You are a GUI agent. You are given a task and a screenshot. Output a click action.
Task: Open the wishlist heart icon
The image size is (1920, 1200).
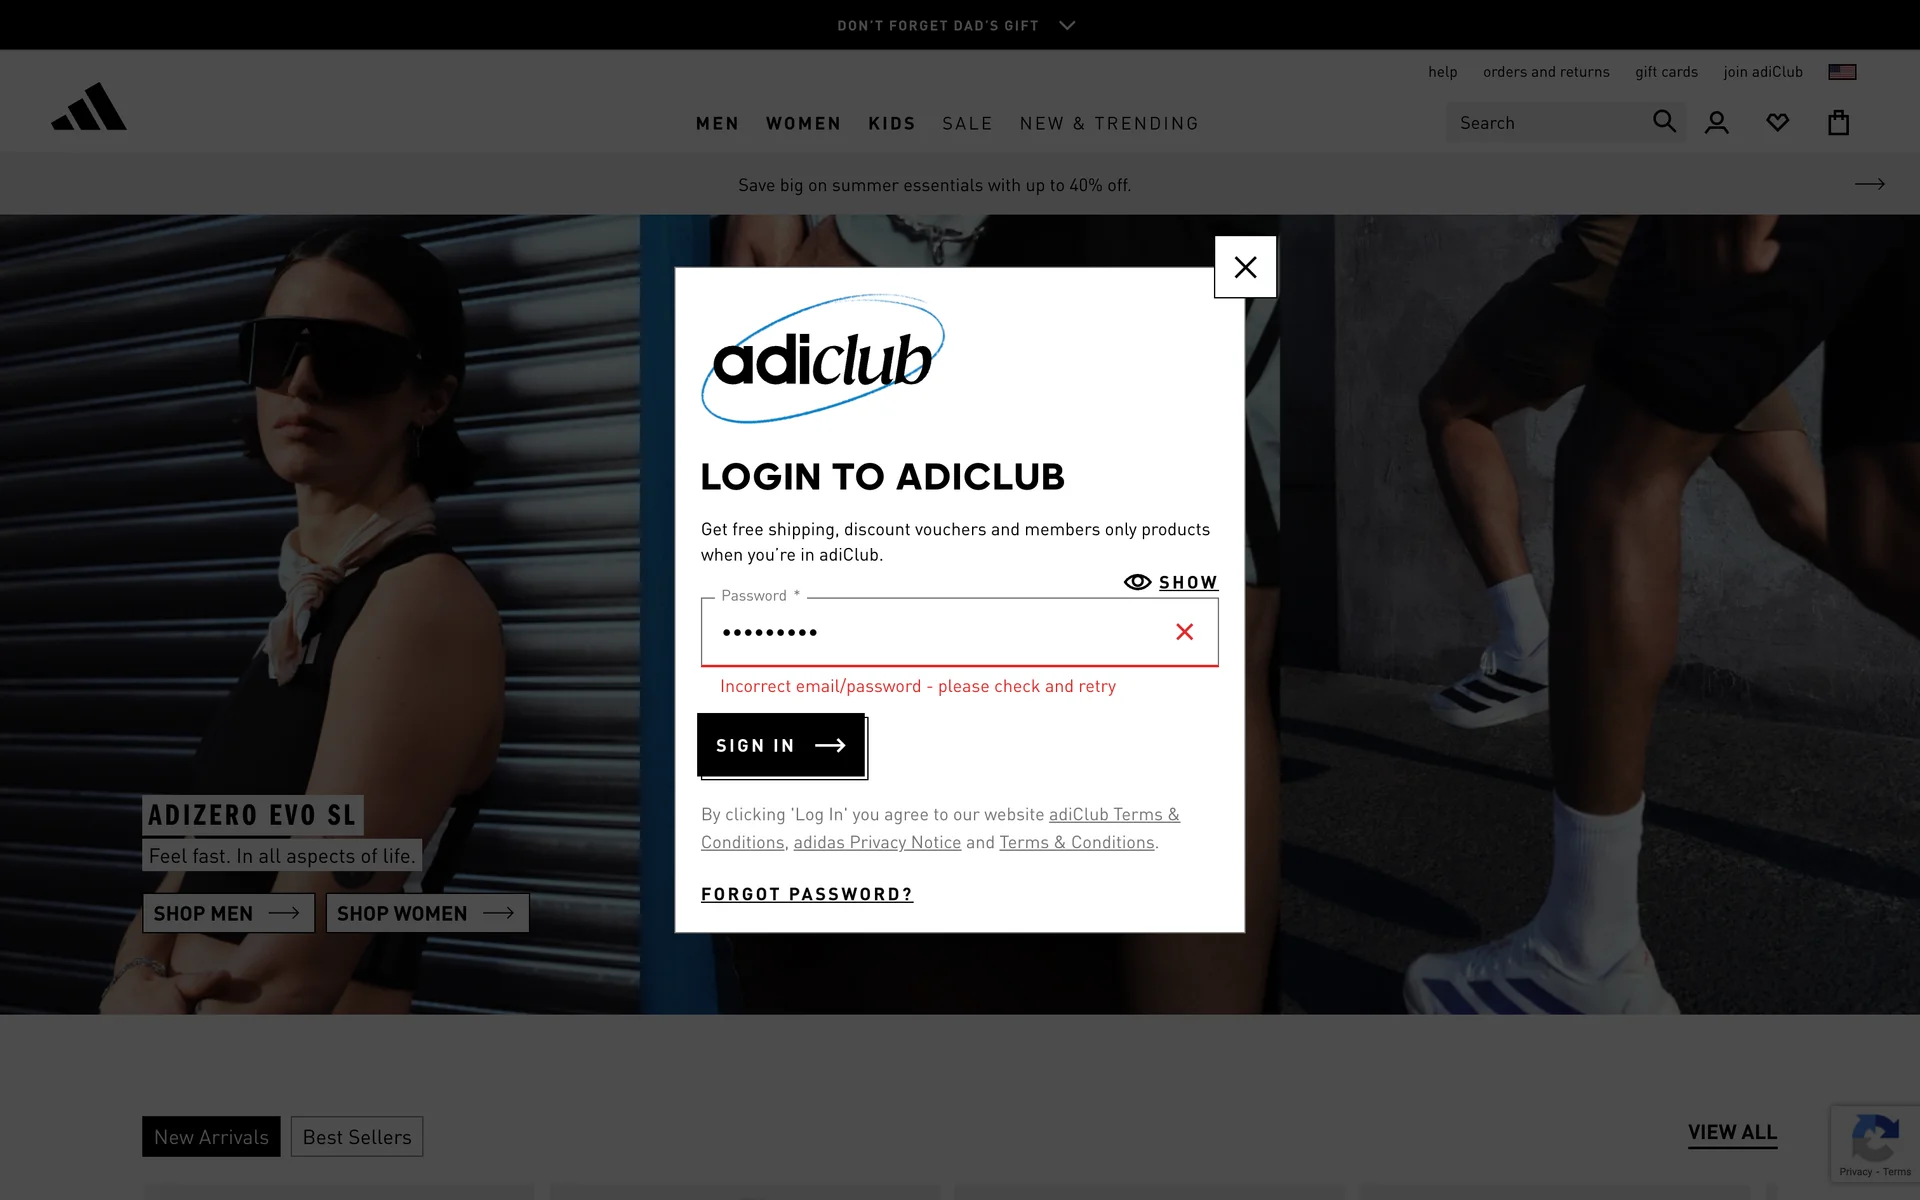pos(1777,123)
